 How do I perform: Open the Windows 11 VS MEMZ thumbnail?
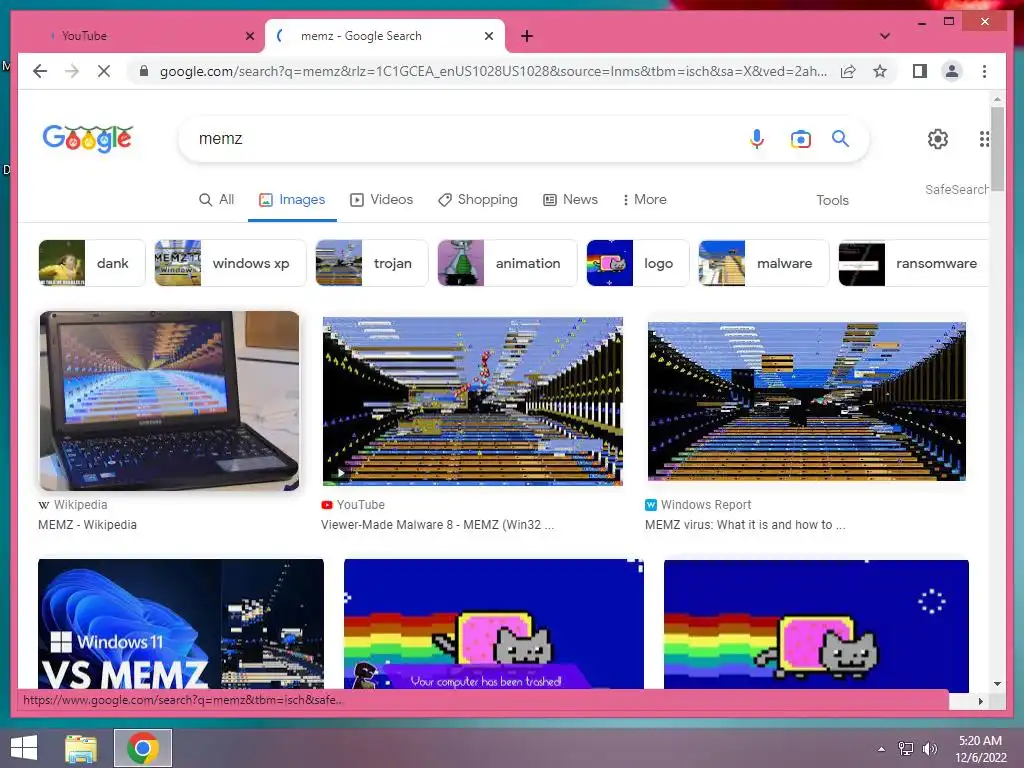click(x=181, y=624)
